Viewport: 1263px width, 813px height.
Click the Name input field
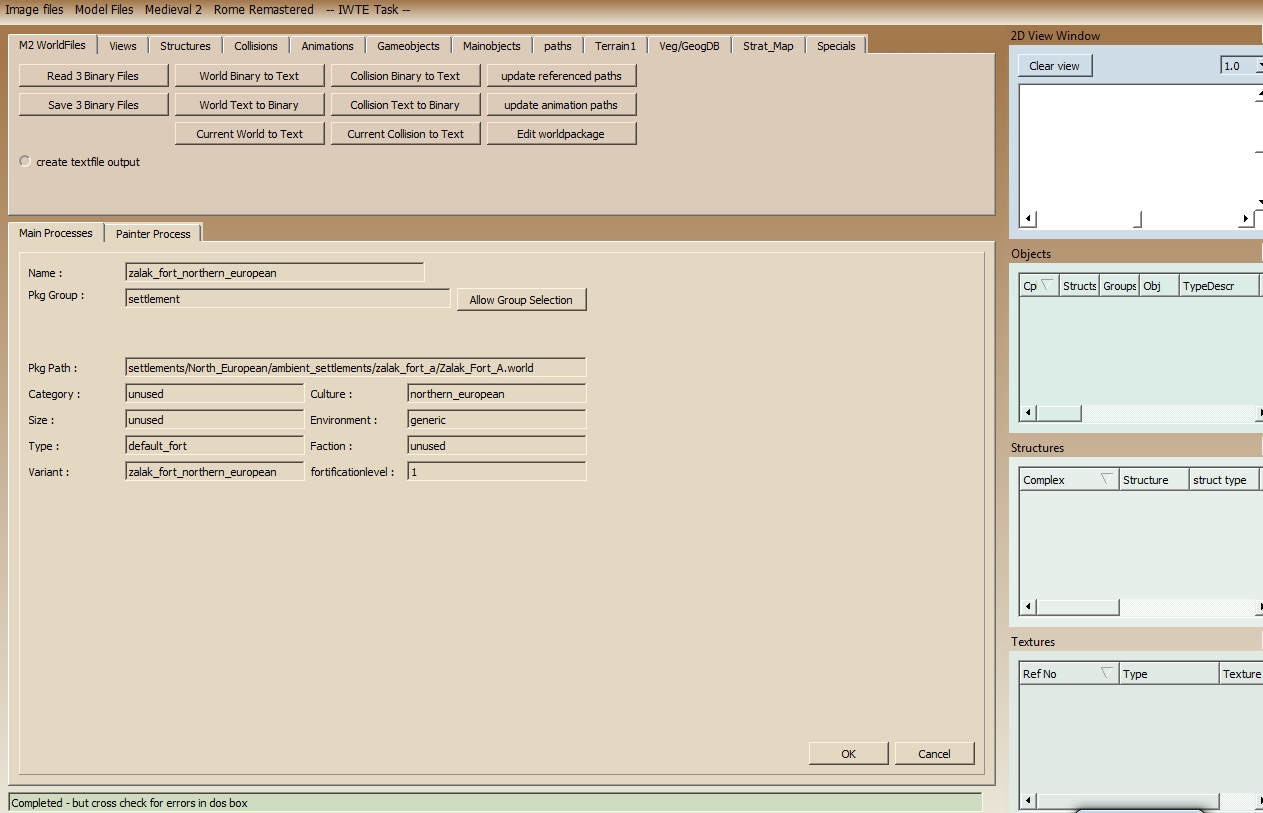[275, 273]
